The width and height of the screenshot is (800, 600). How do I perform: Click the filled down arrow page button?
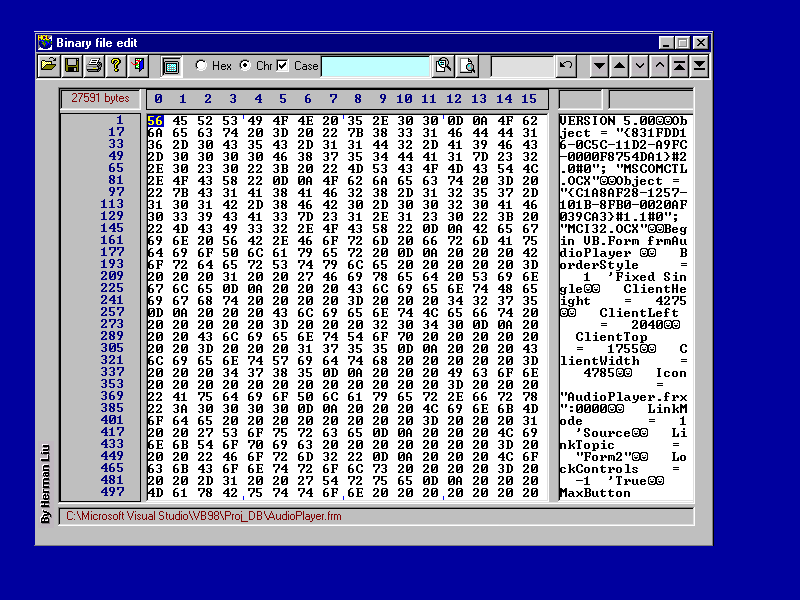tap(599, 66)
